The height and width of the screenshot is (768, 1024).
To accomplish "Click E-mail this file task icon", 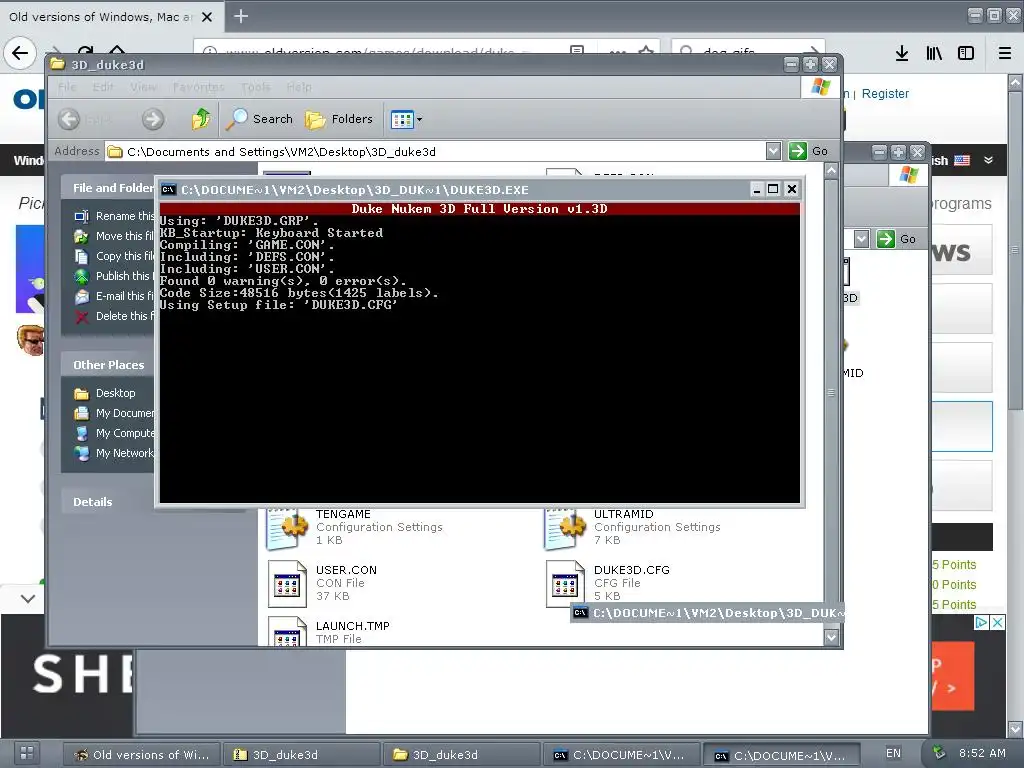I will click(82, 296).
